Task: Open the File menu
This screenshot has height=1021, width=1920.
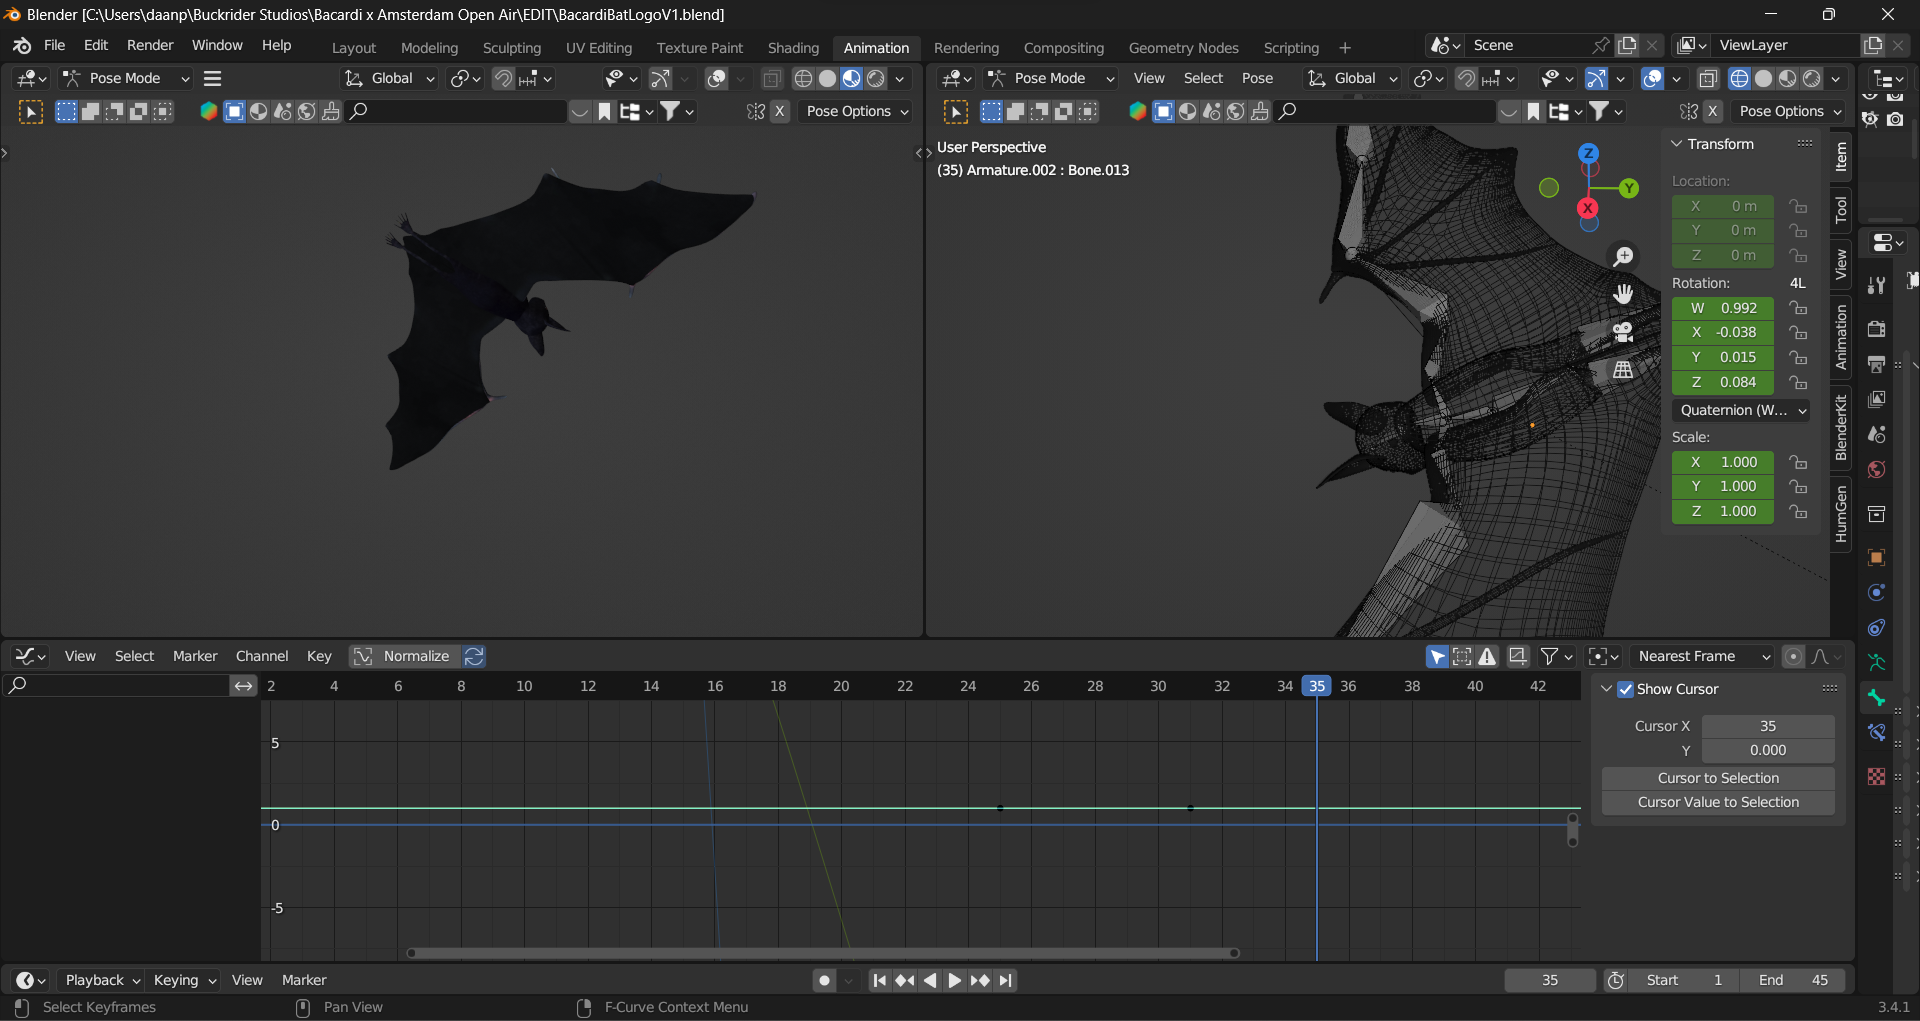Action: click(x=54, y=45)
